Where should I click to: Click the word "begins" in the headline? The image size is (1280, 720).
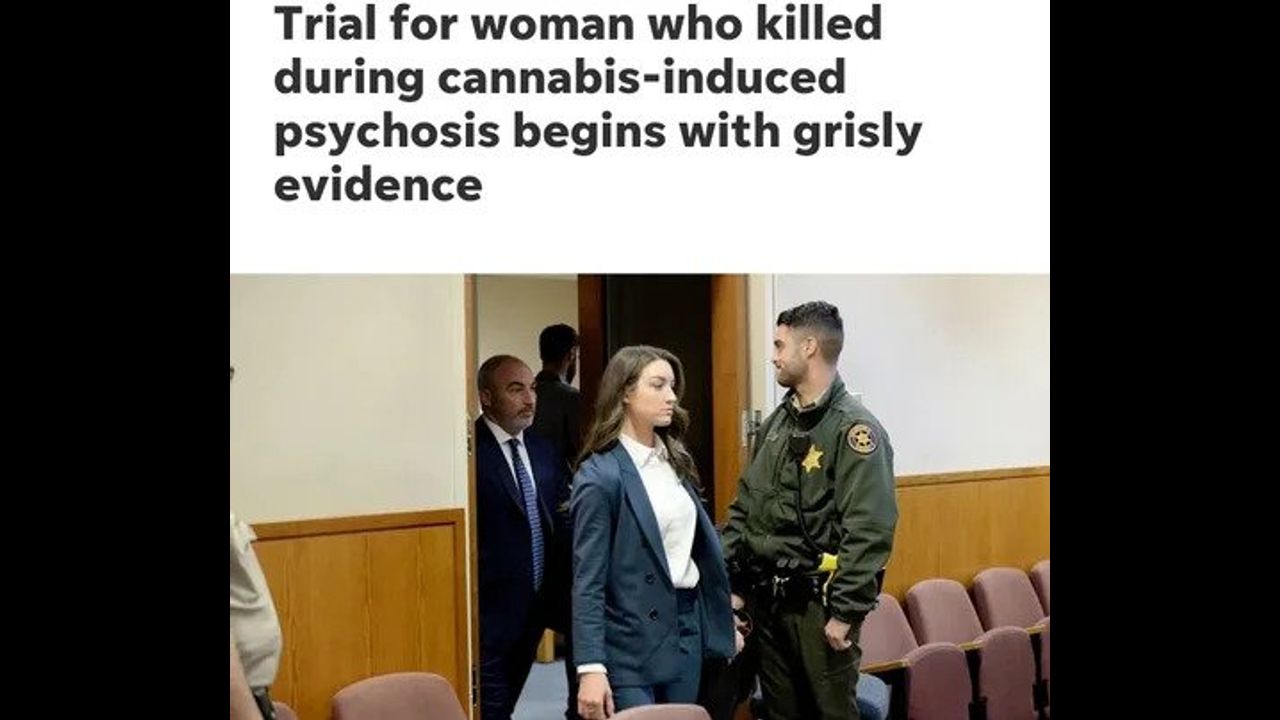588,134
